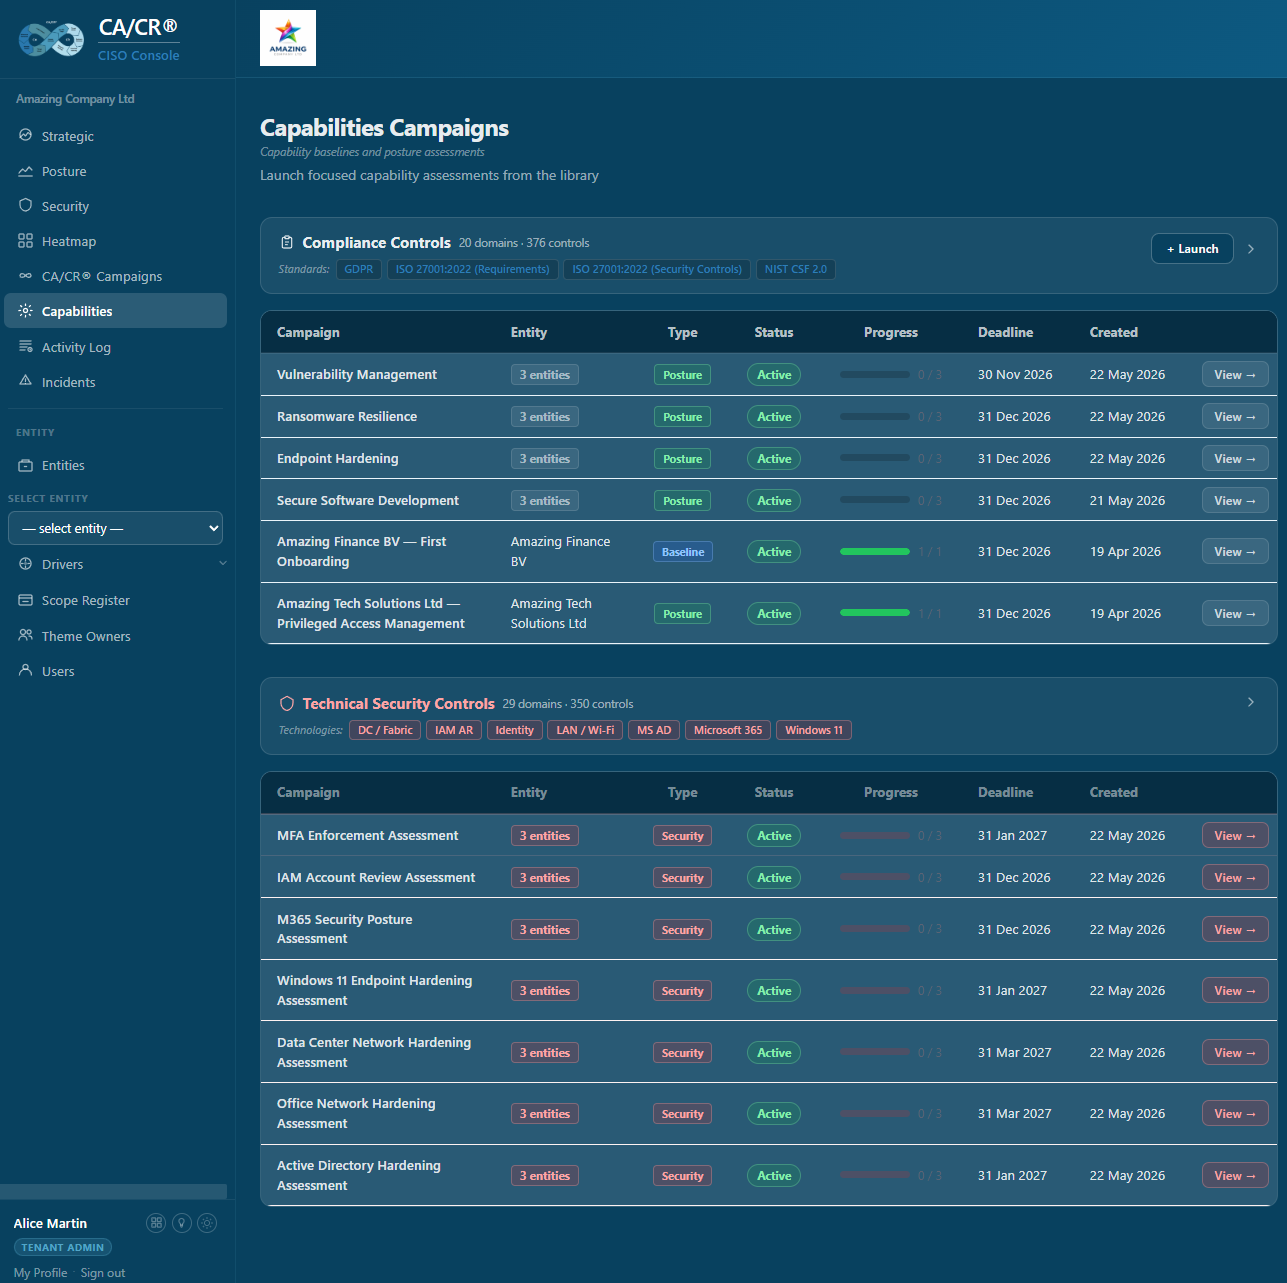View the Windows 11 Endpoint Hardening Assessment
1287x1283 pixels.
pos(1235,990)
